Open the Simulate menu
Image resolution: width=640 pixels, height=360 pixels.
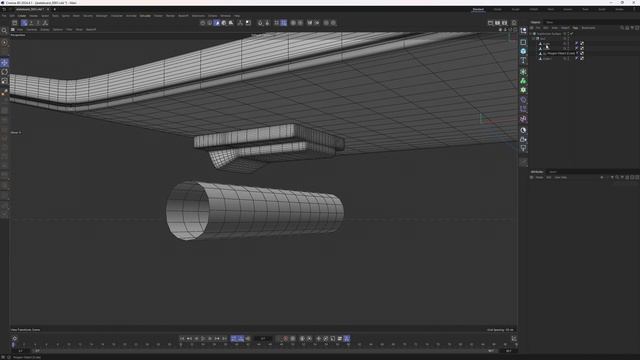pyautogui.click(x=145, y=16)
